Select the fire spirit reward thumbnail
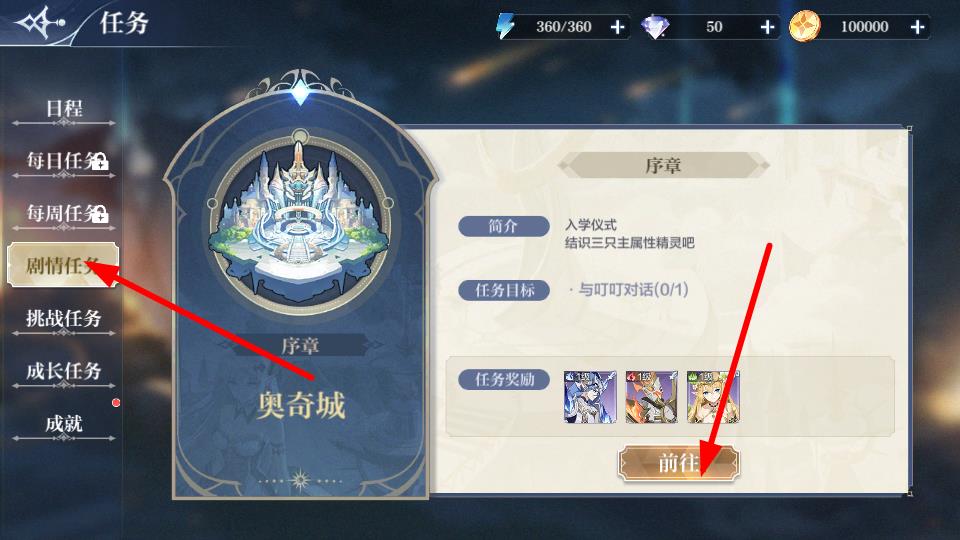 pos(651,397)
